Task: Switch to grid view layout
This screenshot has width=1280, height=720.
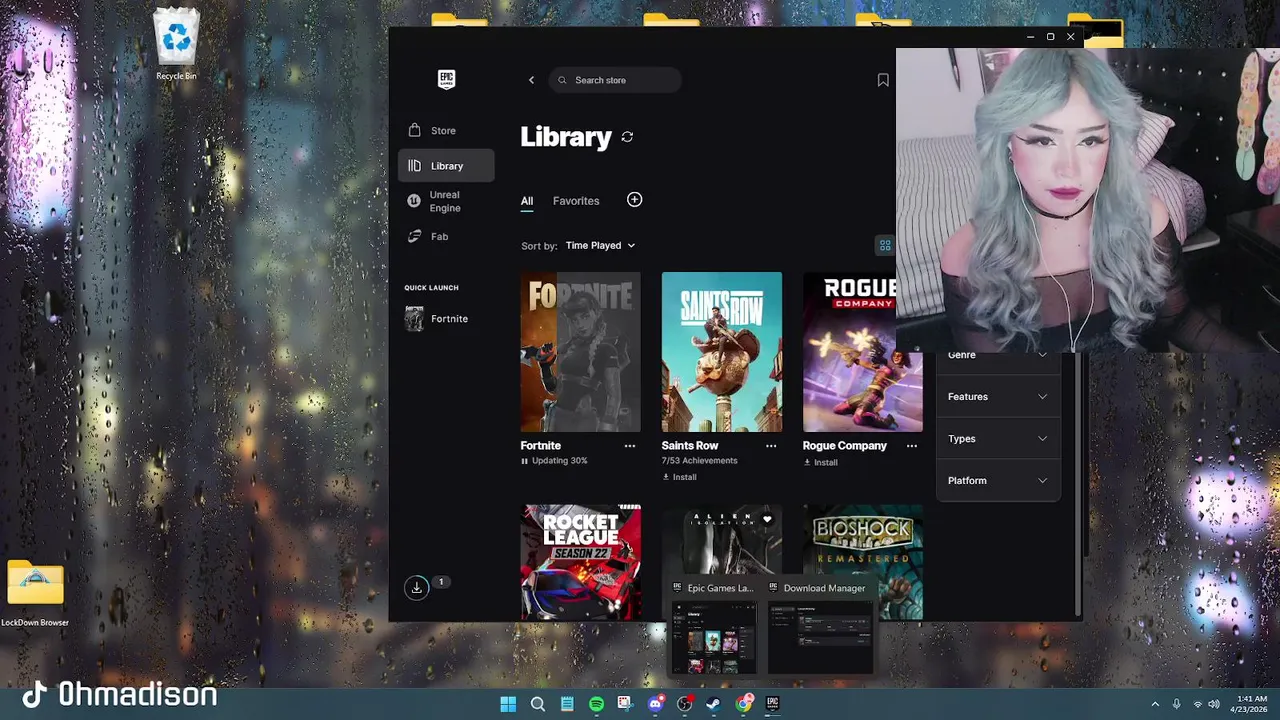Action: (x=885, y=245)
